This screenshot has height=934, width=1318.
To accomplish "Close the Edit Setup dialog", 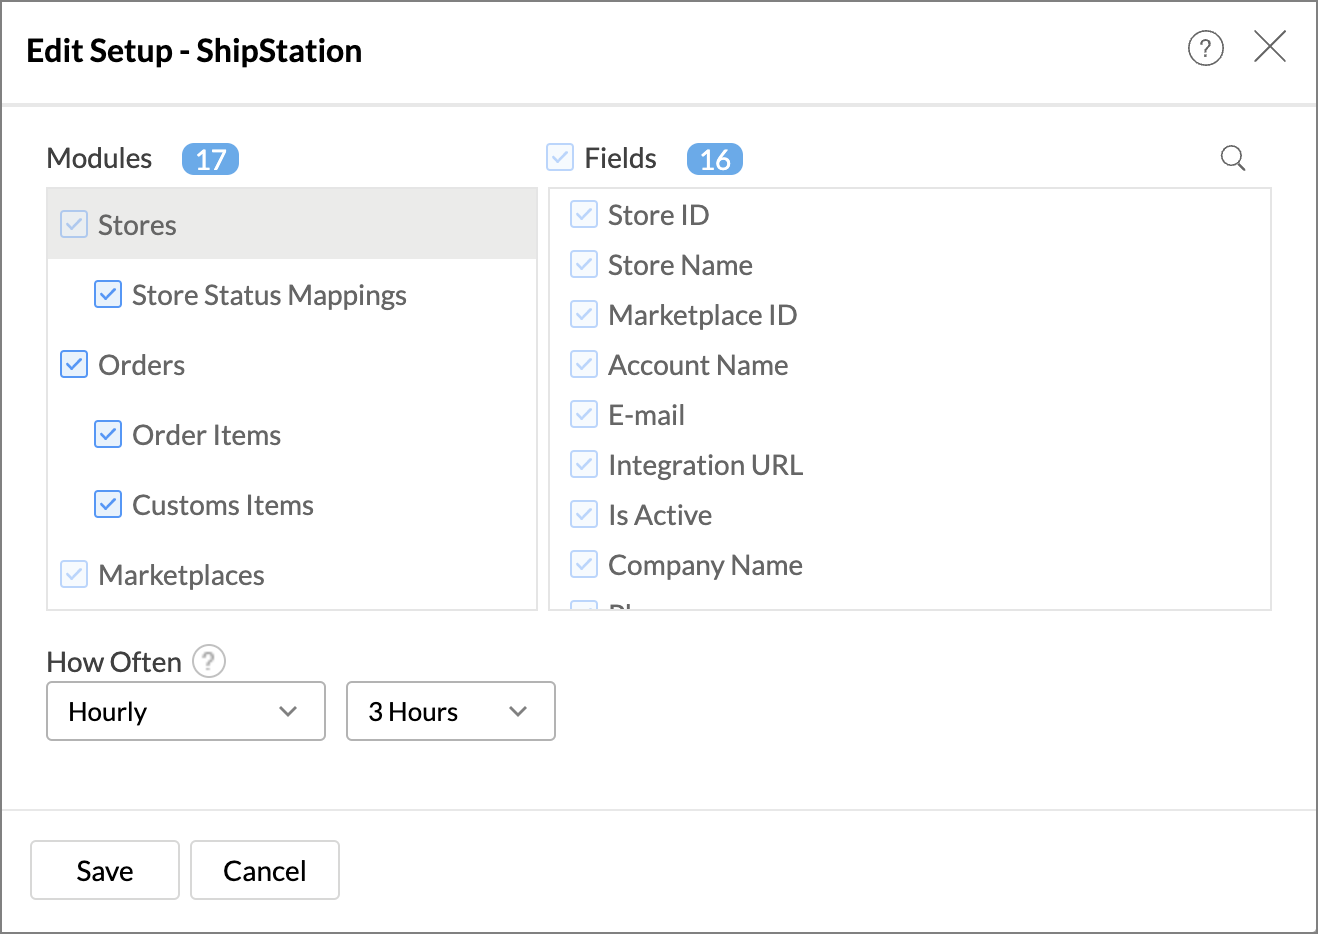I will (1270, 46).
